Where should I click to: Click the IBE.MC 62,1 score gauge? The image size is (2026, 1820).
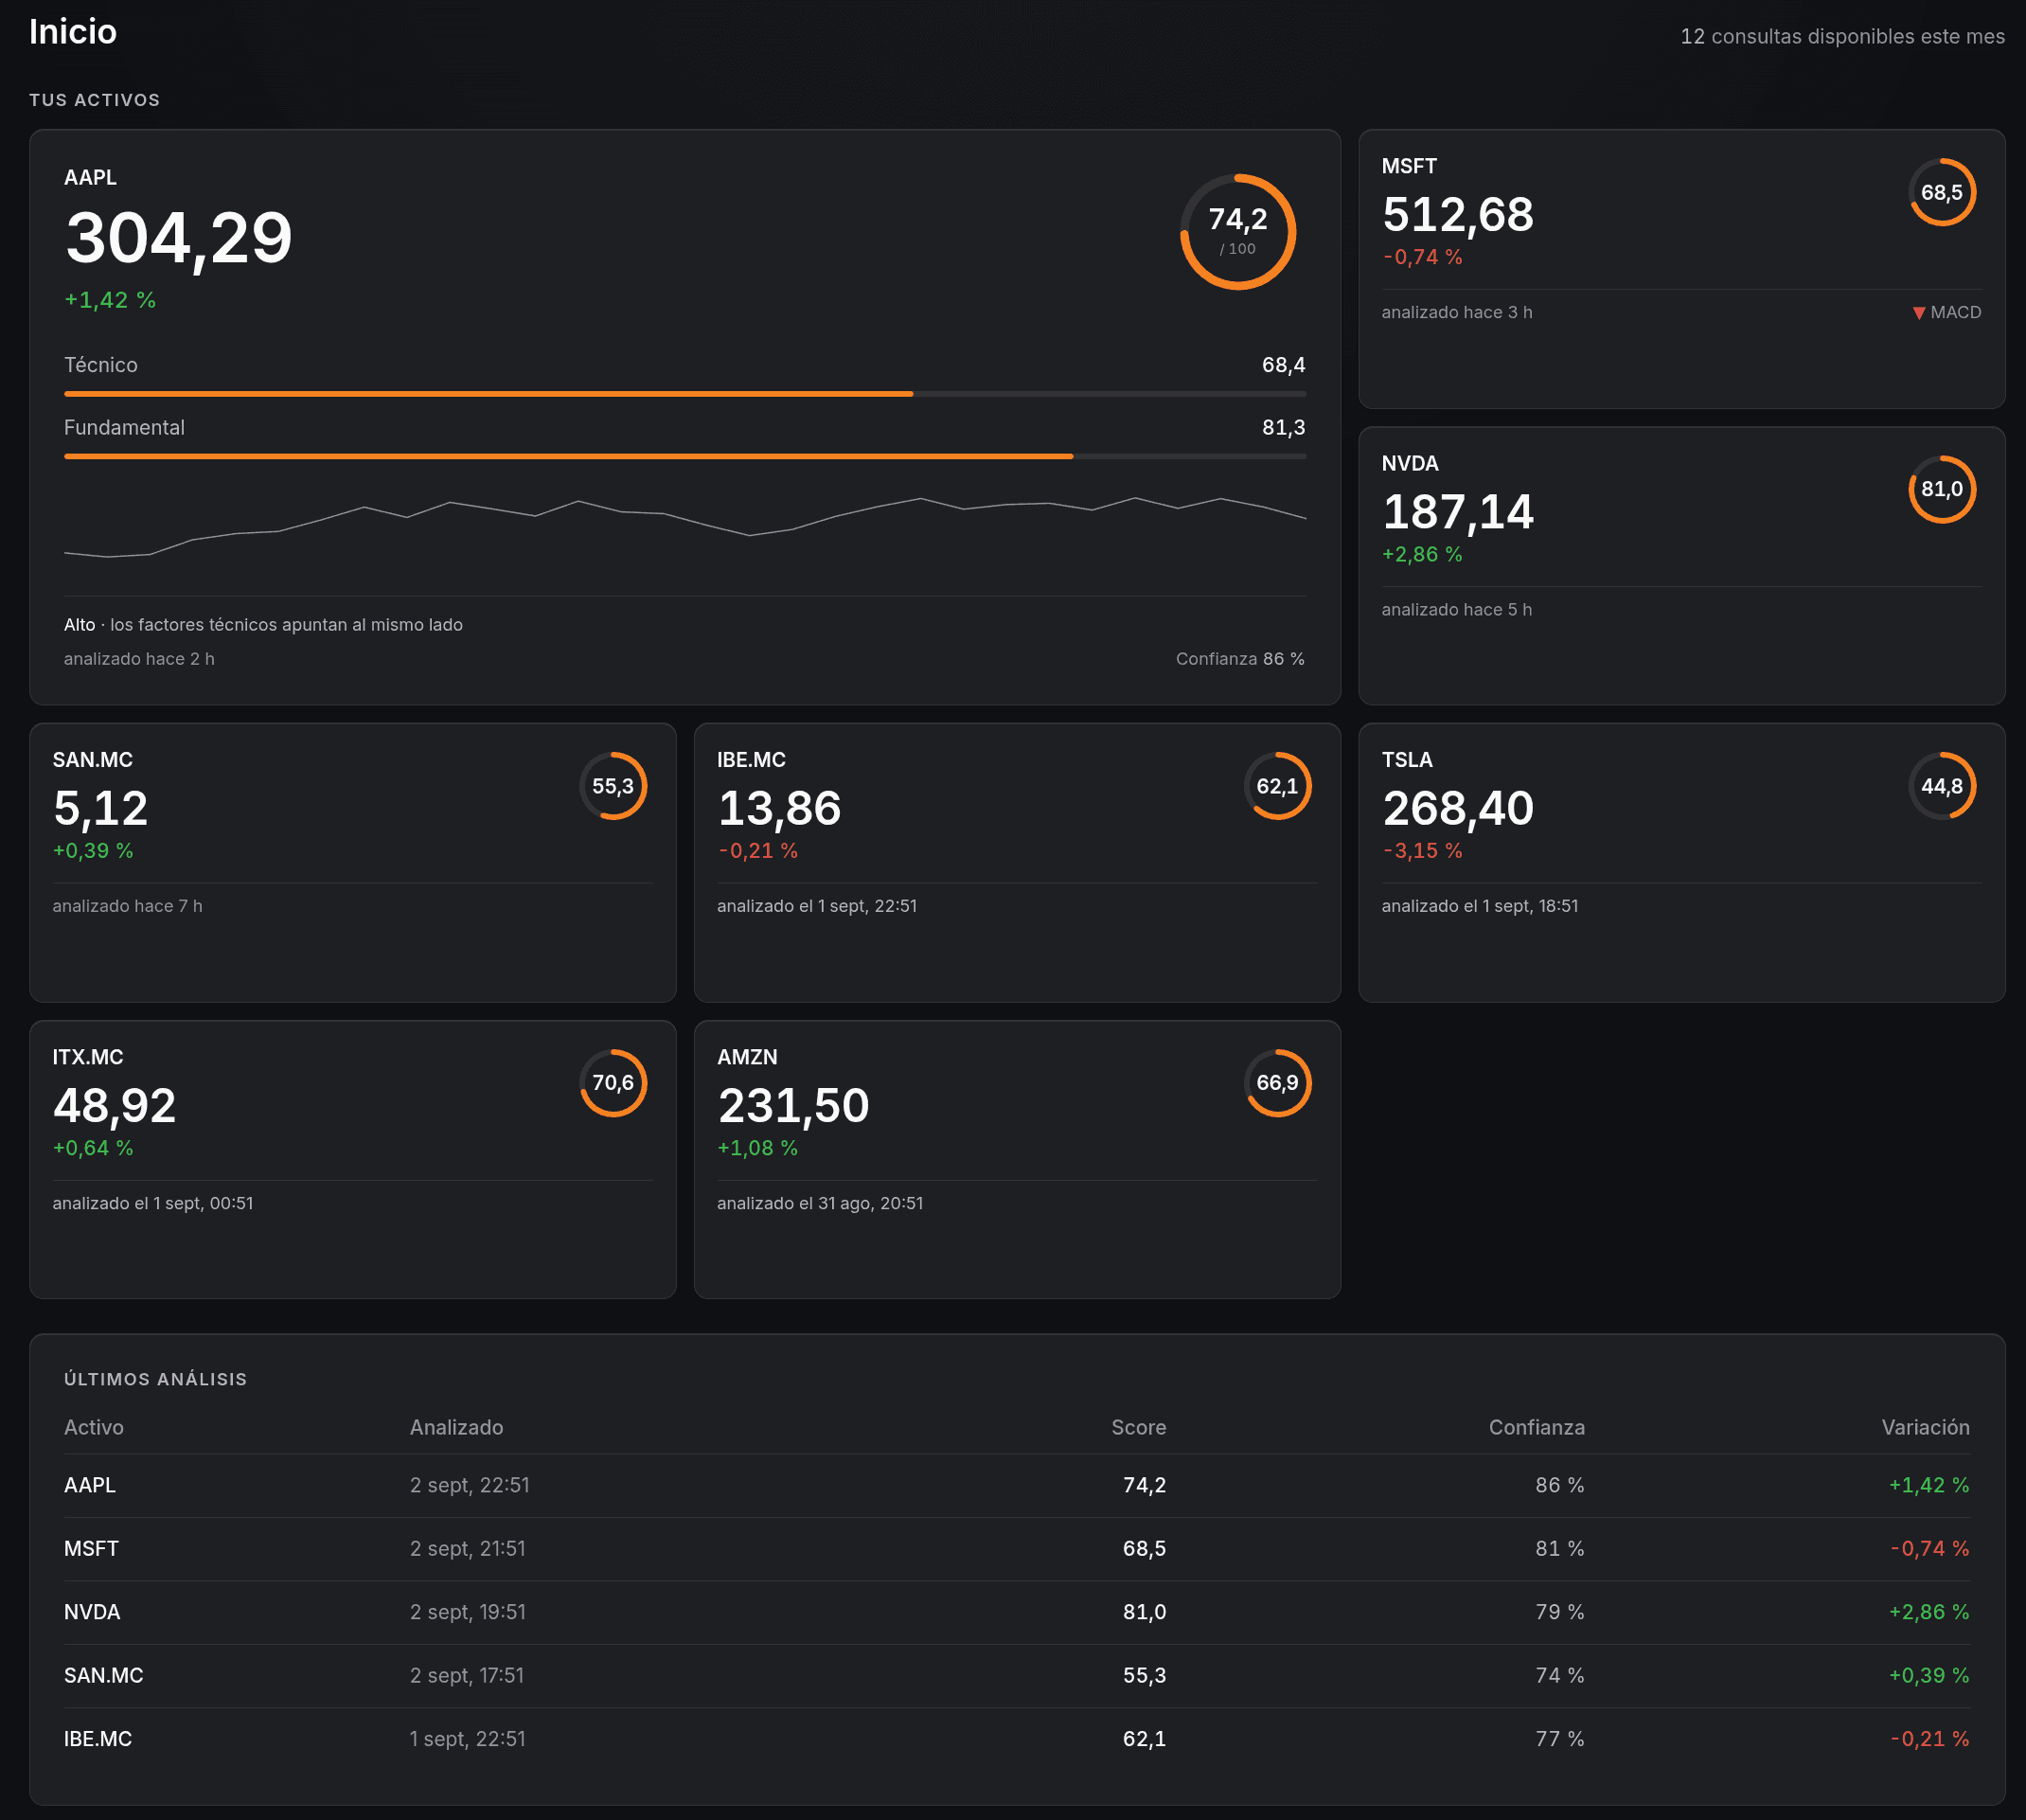coord(1277,786)
